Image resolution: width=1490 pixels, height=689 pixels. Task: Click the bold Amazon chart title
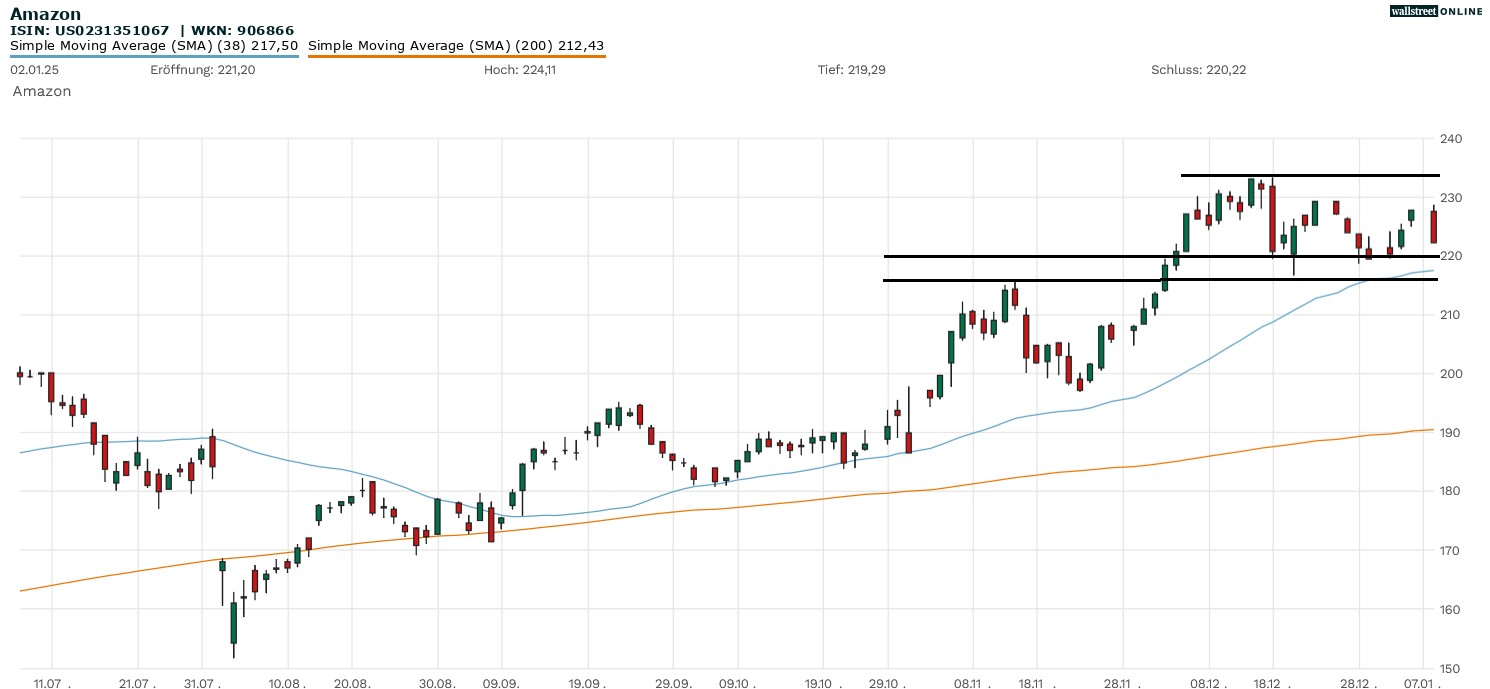[x=46, y=14]
